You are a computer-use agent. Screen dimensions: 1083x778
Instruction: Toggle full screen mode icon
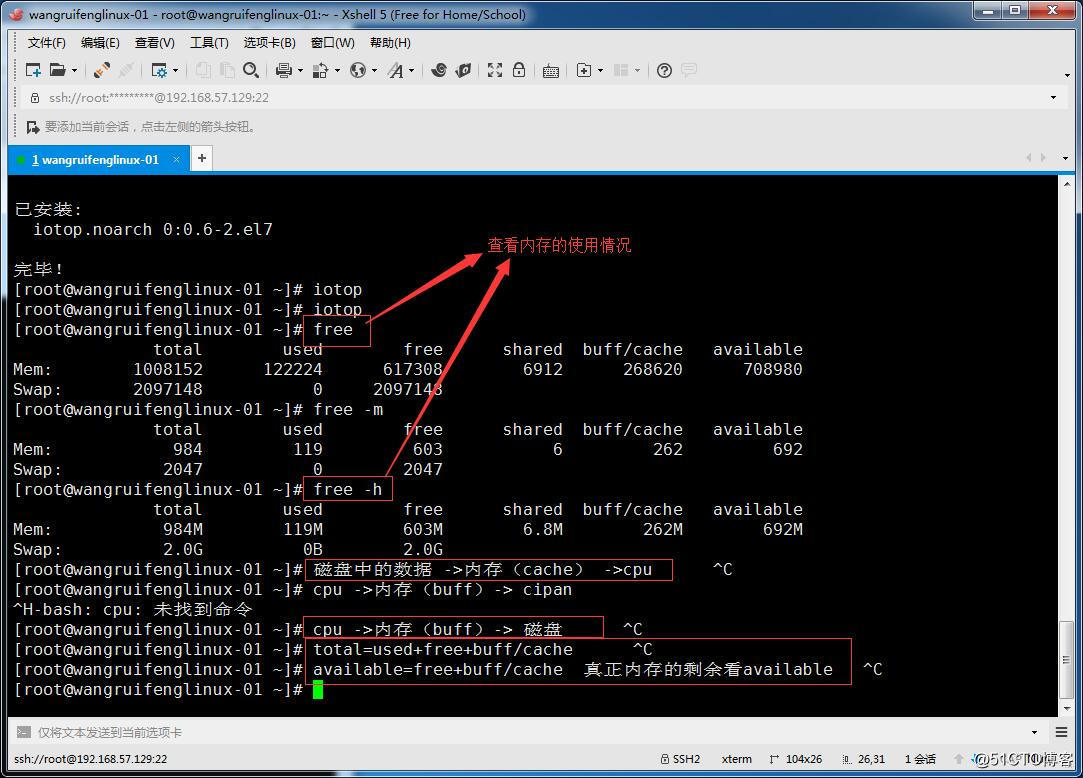click(x=495, y=70)
